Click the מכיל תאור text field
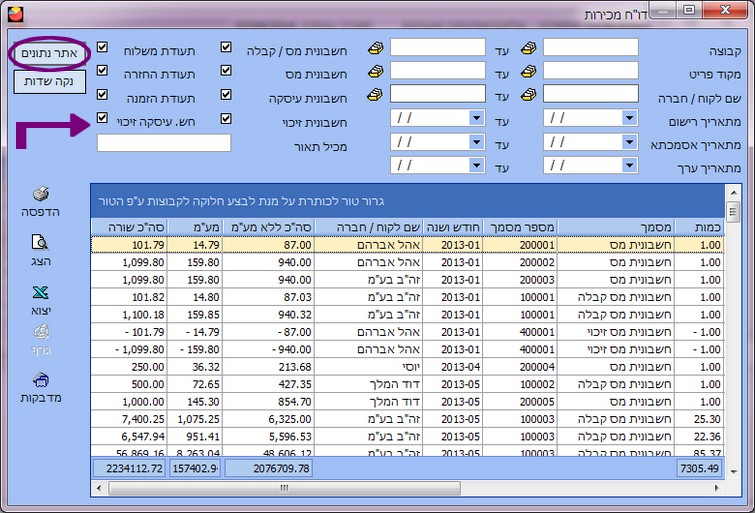755x513 pixels. click(164, 143)
